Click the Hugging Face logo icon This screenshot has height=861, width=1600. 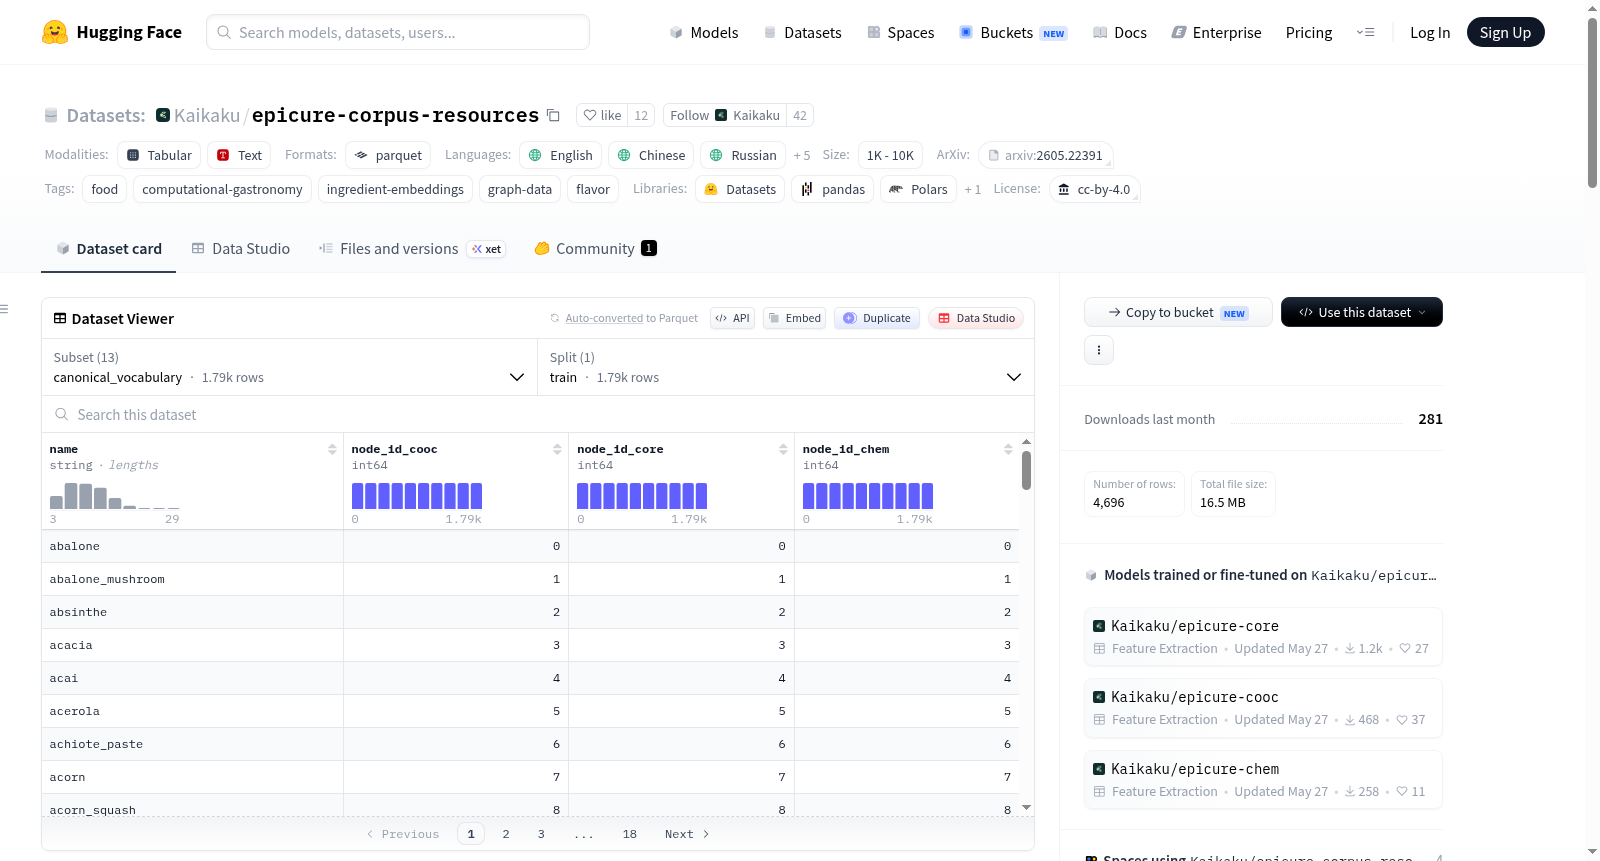(55, 32)
